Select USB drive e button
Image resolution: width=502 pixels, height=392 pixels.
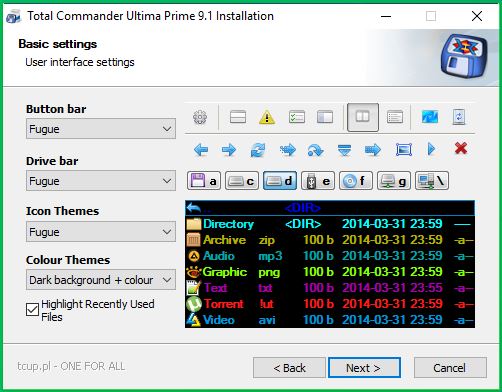click(318, 181)
